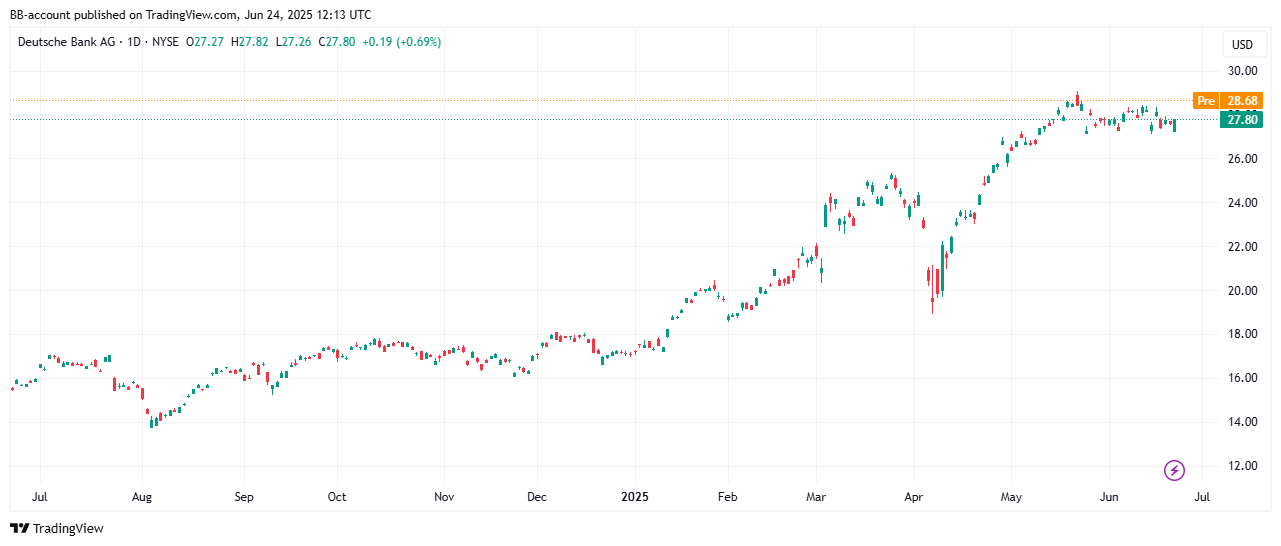
Task: Click the low value L27.26
Action: point(293,42)
